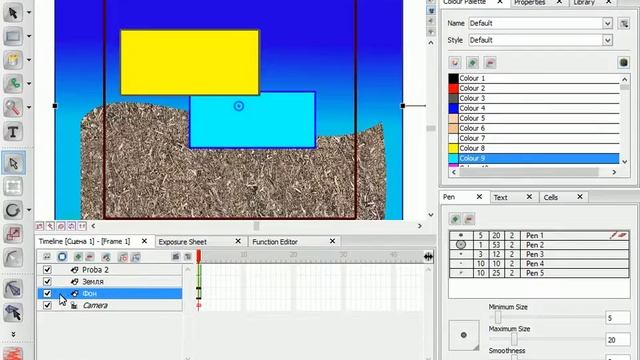The image size is (640, 360).
Task: Click the Minimum Size value field
Action: click(618, 318)
